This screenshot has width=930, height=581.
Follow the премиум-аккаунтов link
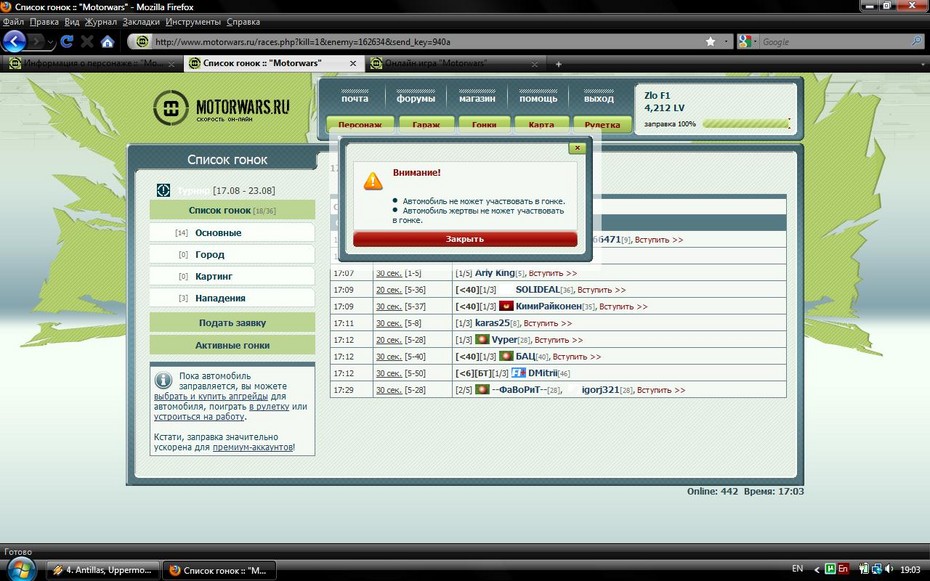click(253, 447)
